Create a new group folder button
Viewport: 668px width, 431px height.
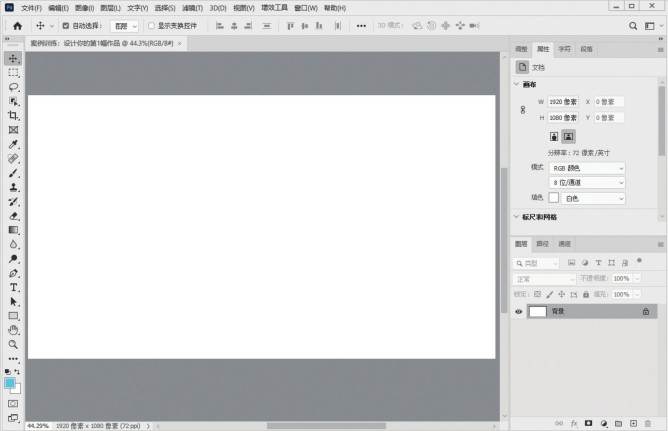click(x=618, y=423)
